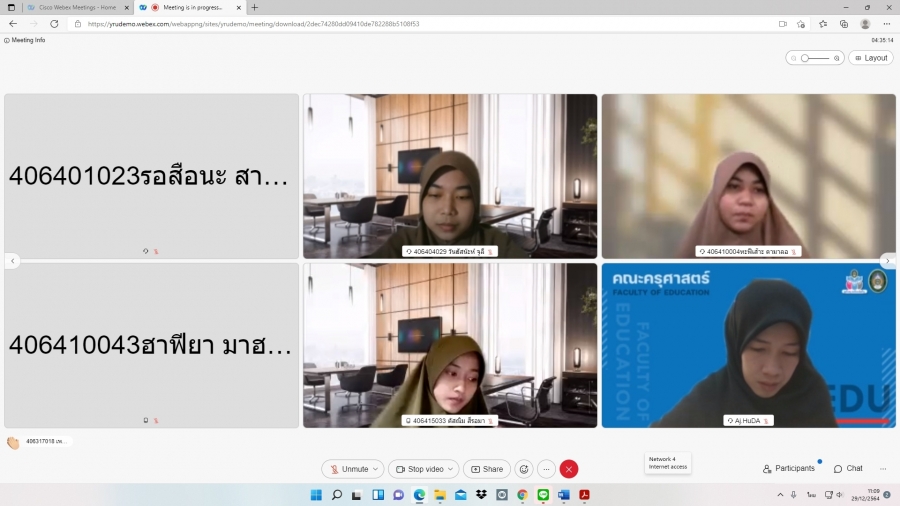Click the Share content button
900x506 pixels.
pyautogui.click(x=487, y=469)
